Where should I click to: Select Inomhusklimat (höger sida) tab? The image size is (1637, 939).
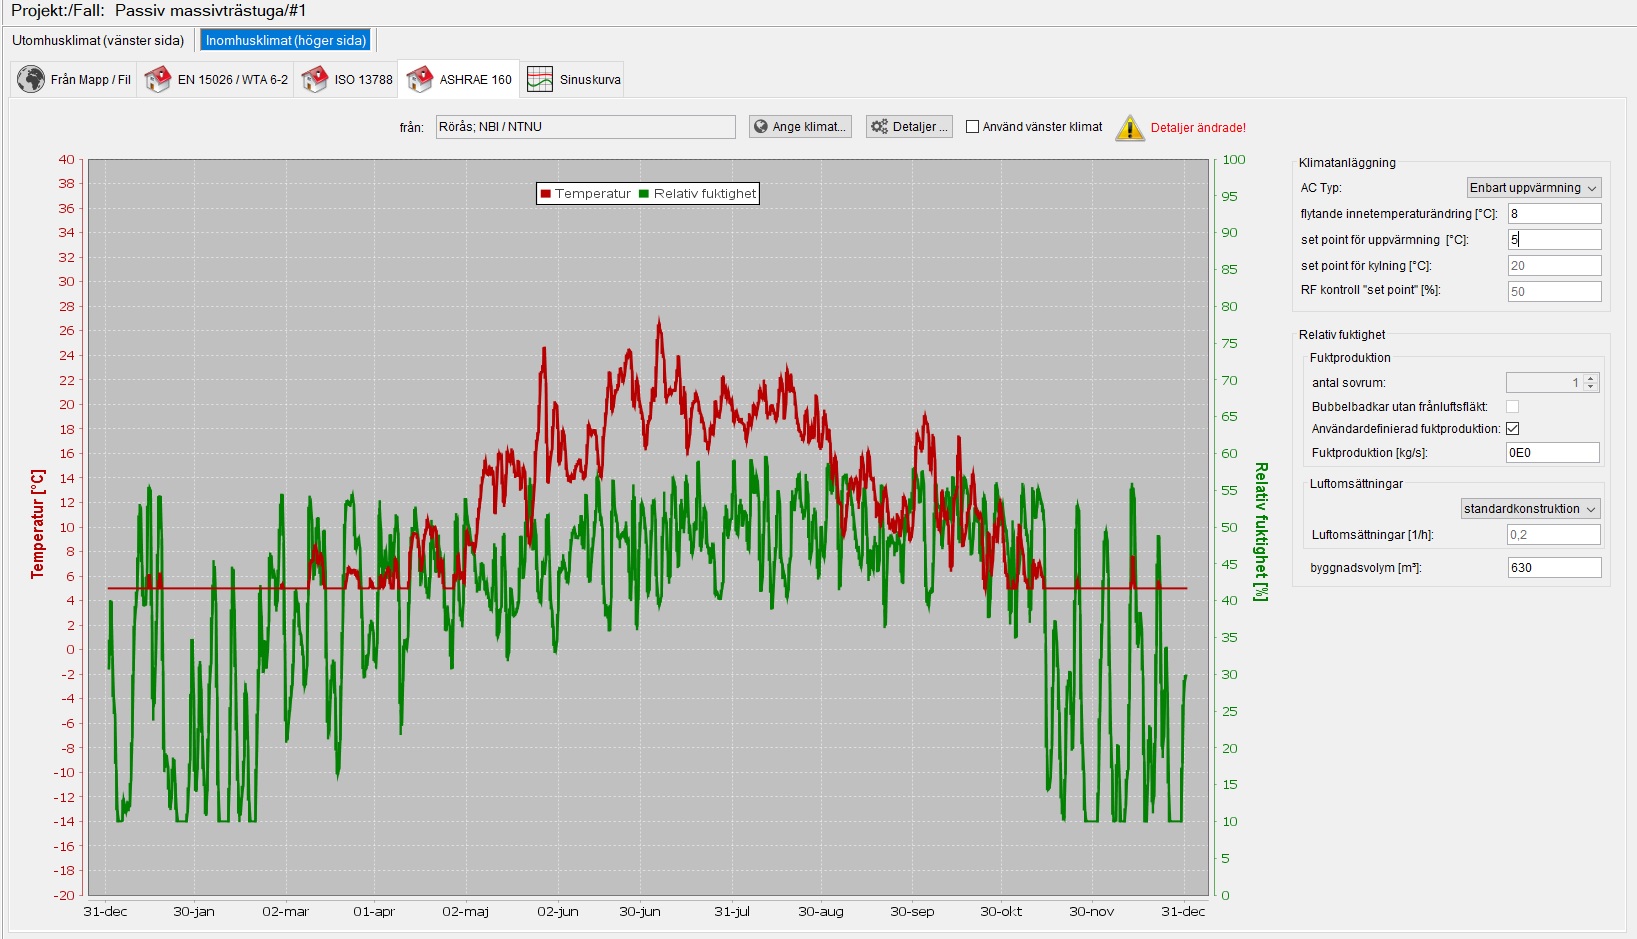286,41
